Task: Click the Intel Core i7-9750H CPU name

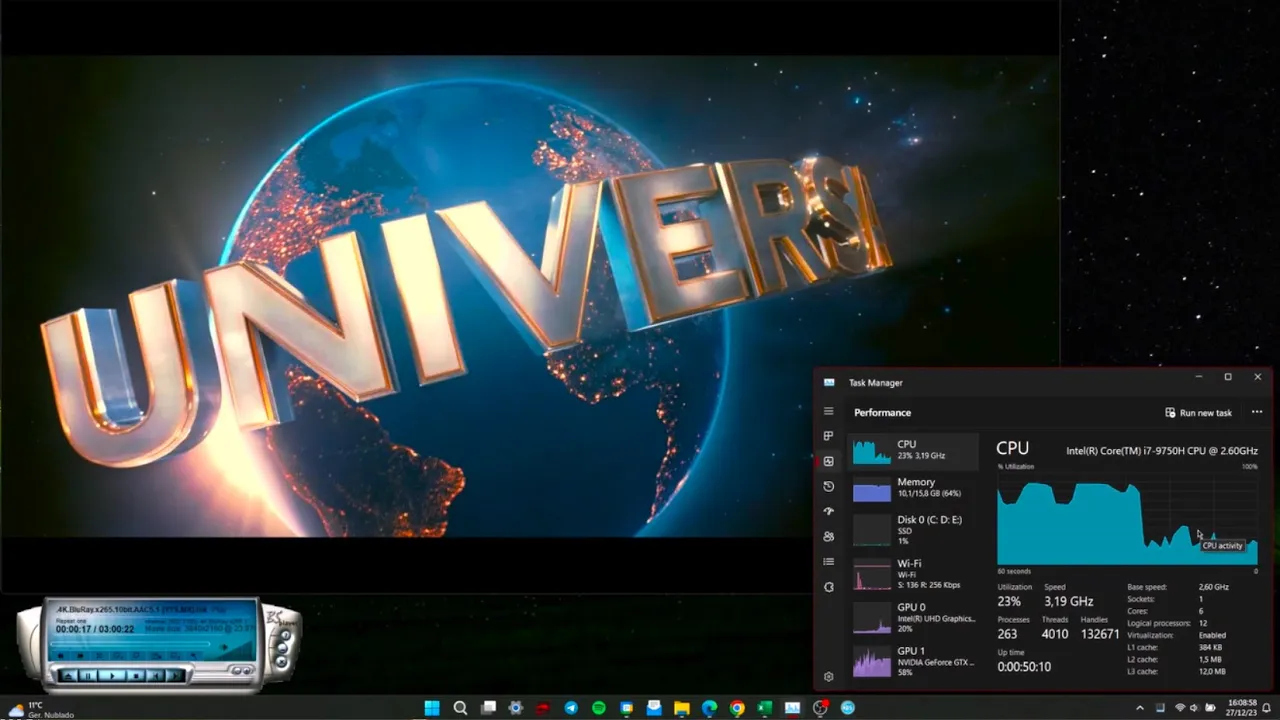Action: pos(1162,451)
